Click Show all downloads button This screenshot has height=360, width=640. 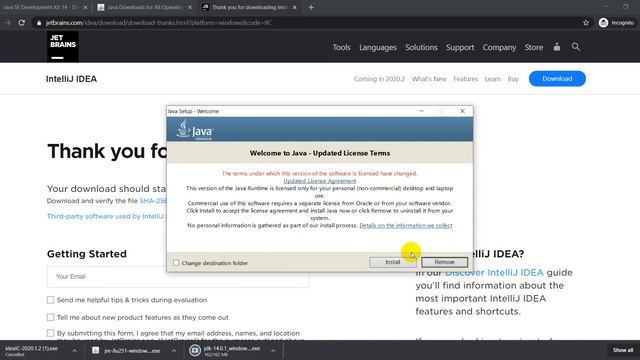(622, 350)
